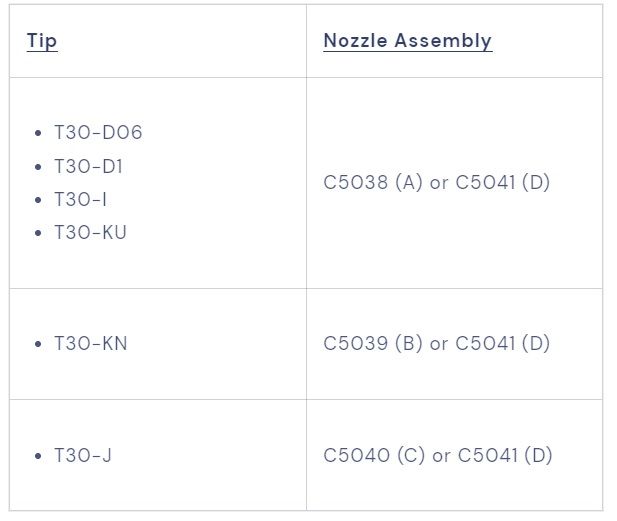Click the bullet before T30-KU
Image resolution: width=617 pixels, height=521 pixels.
[x=38, y=232]
